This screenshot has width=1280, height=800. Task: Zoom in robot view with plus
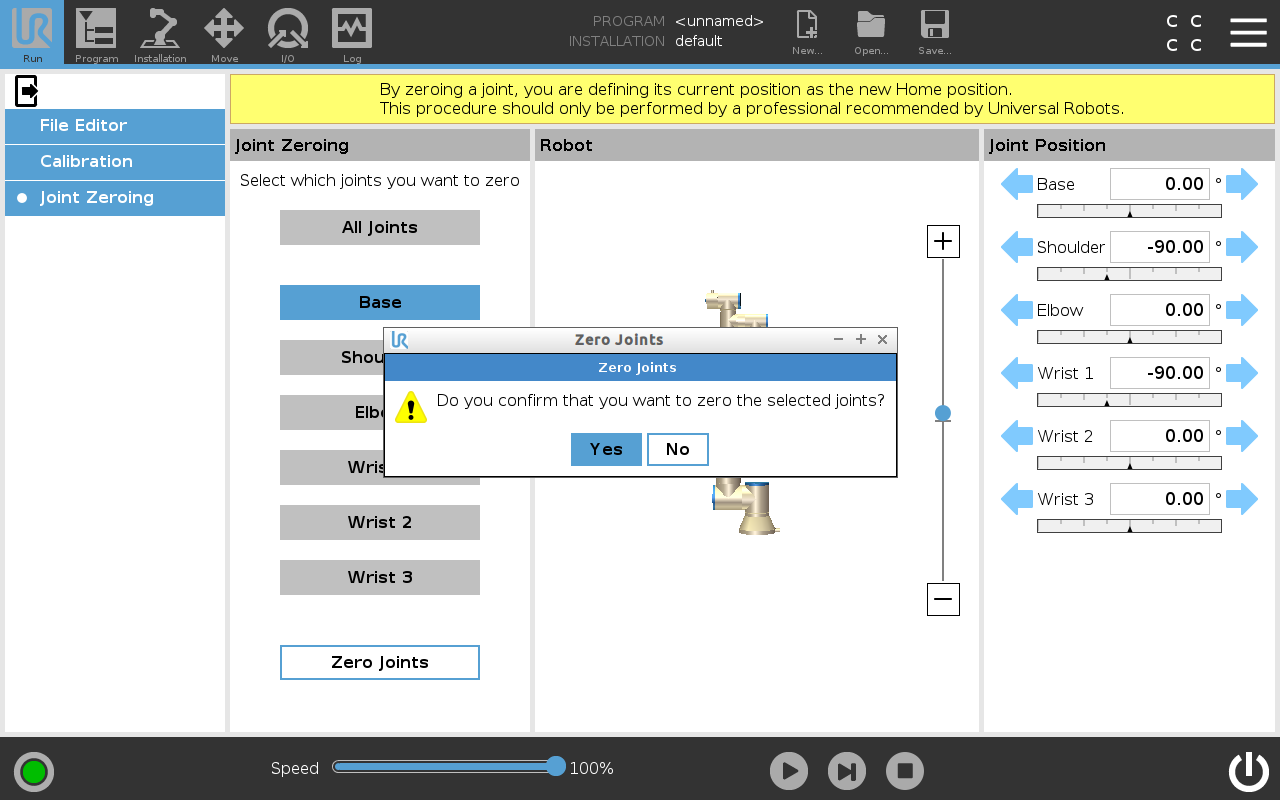[x=943, y=241]
